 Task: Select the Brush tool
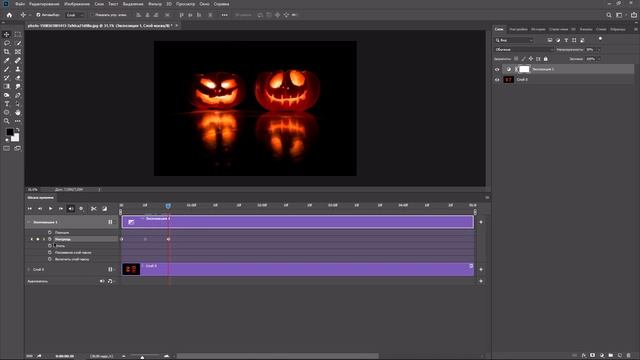click(7, 69)
